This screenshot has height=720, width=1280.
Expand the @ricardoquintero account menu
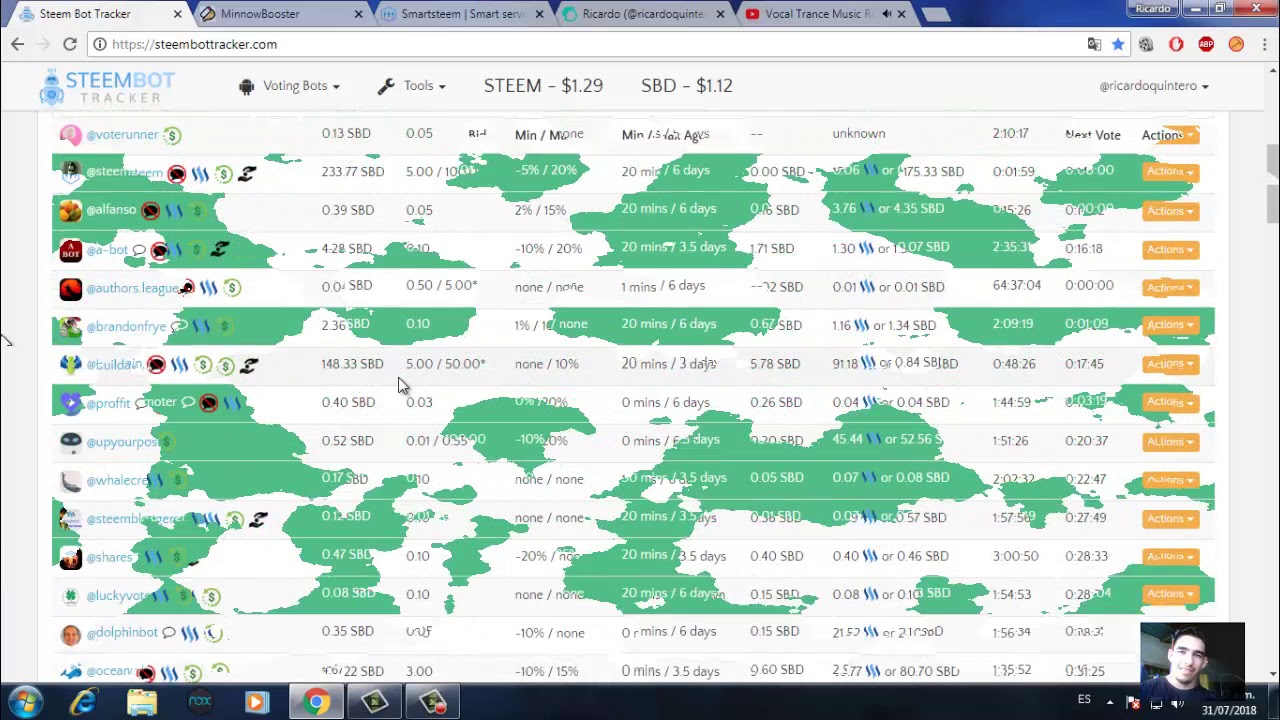[x=1154, y=86]
